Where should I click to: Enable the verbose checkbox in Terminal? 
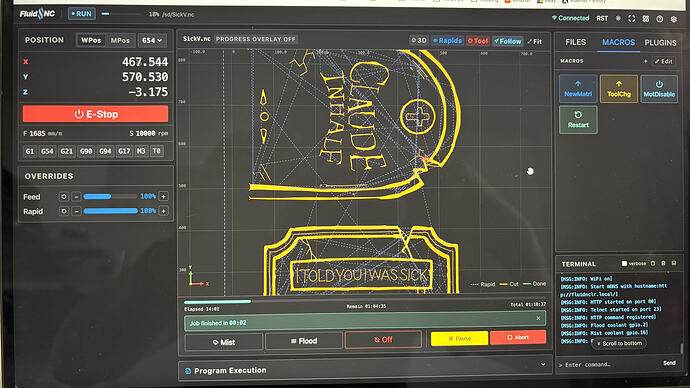click(624, 264)
